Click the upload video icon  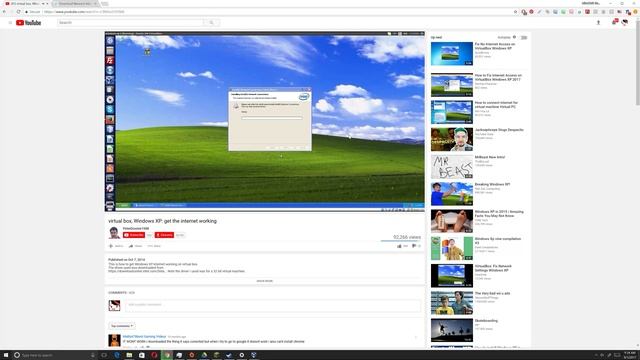(x=598, y=23)
